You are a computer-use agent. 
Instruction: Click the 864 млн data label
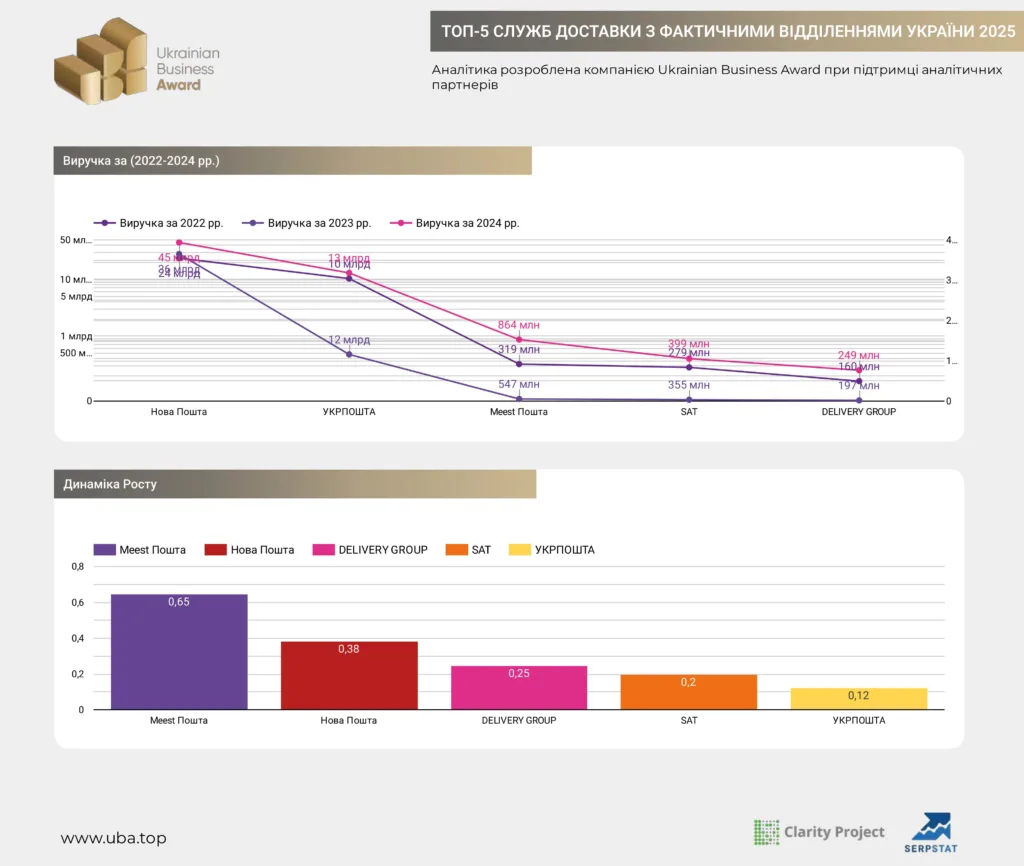point(519,325)
